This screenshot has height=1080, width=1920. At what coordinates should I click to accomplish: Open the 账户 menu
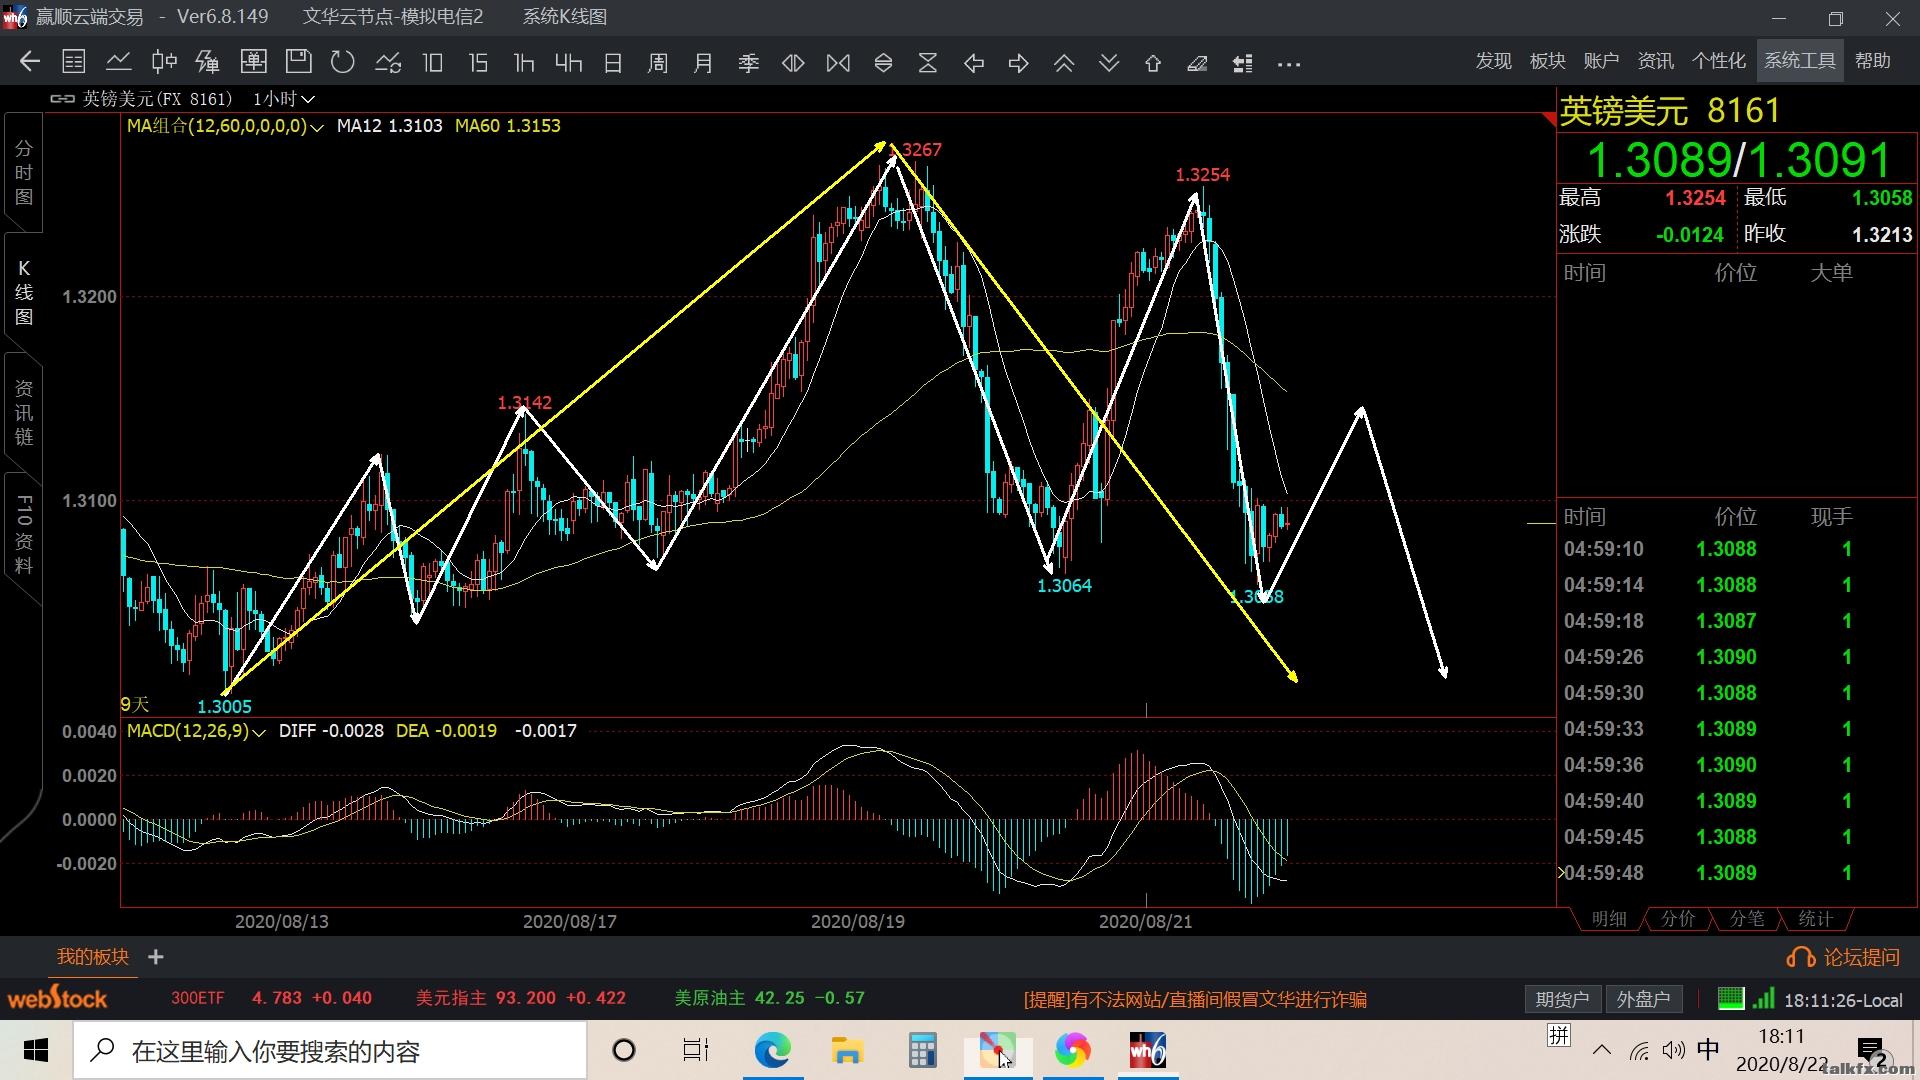click(1601, 61)
